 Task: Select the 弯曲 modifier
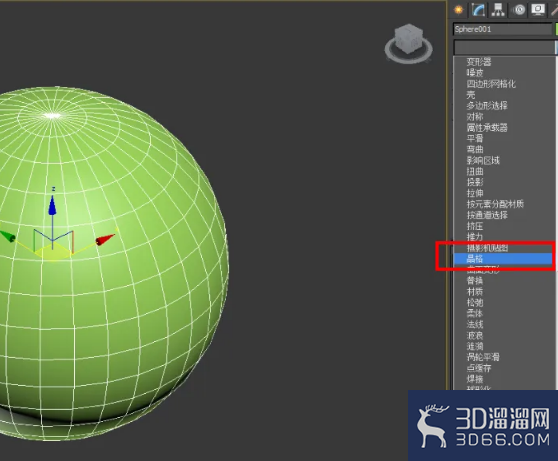(475, 150)
